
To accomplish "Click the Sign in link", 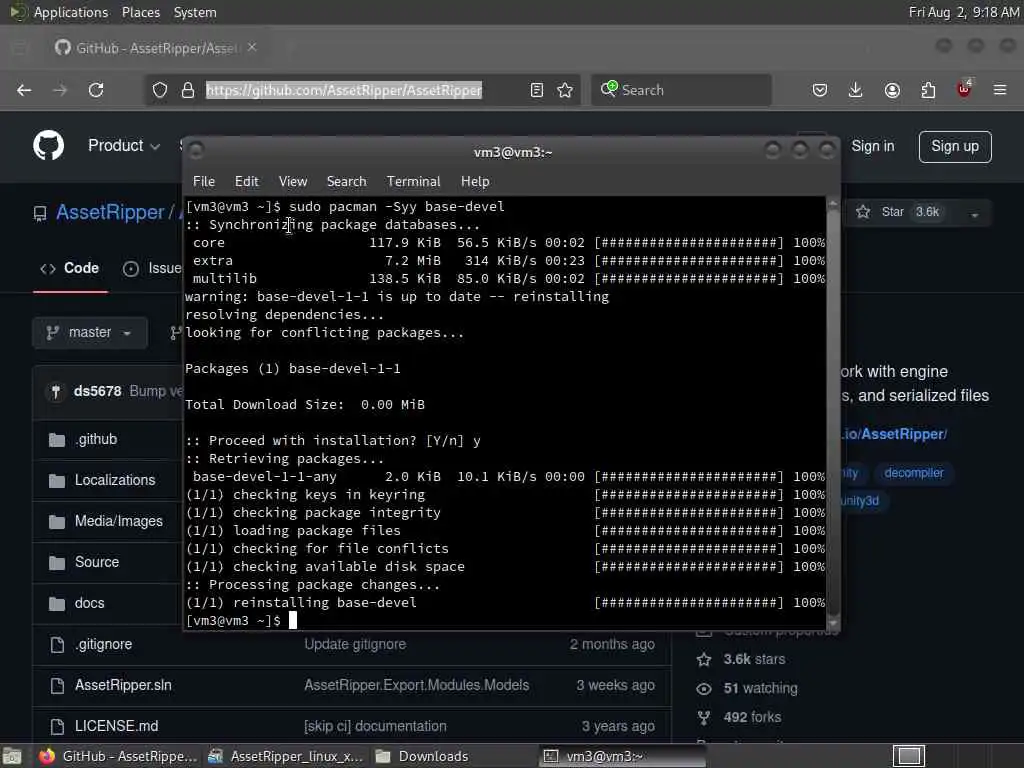I will [872, 146].
